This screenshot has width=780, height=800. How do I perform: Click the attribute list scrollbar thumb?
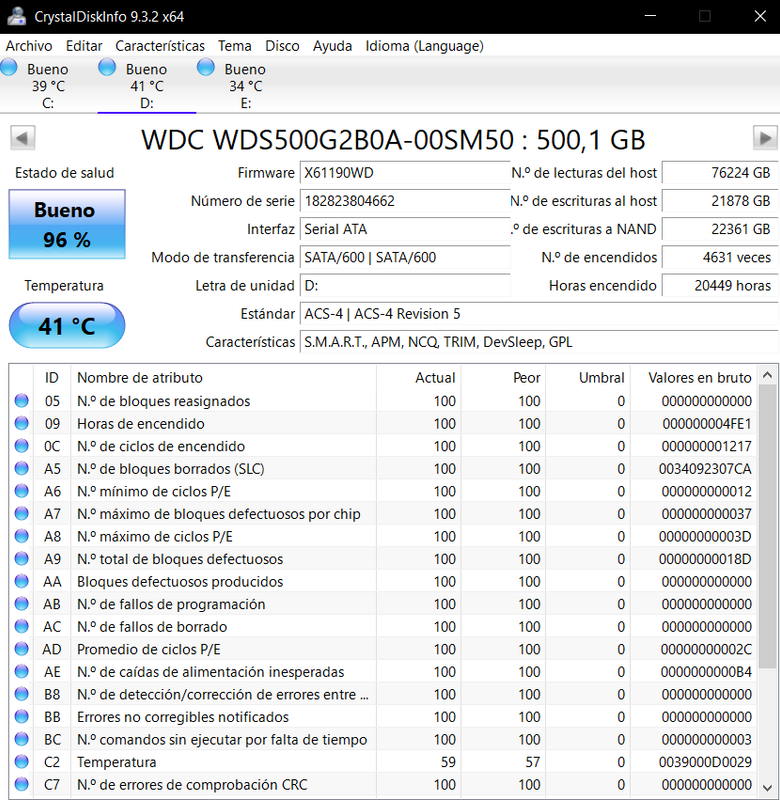pos(767,527)
